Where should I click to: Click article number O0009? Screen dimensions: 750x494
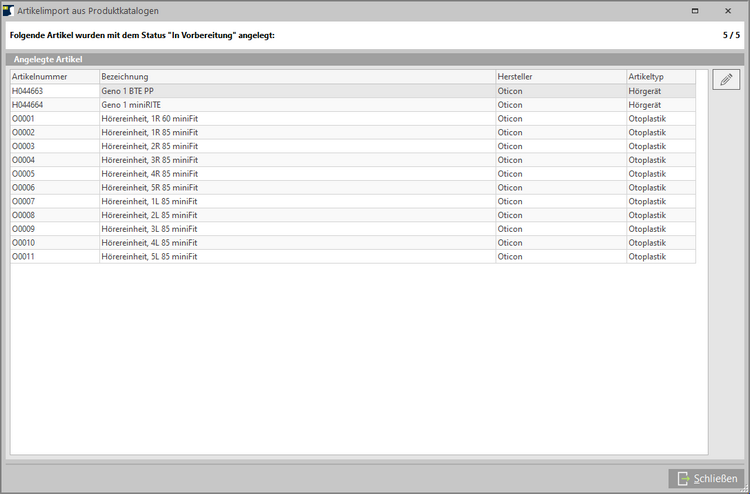point(23,230)
